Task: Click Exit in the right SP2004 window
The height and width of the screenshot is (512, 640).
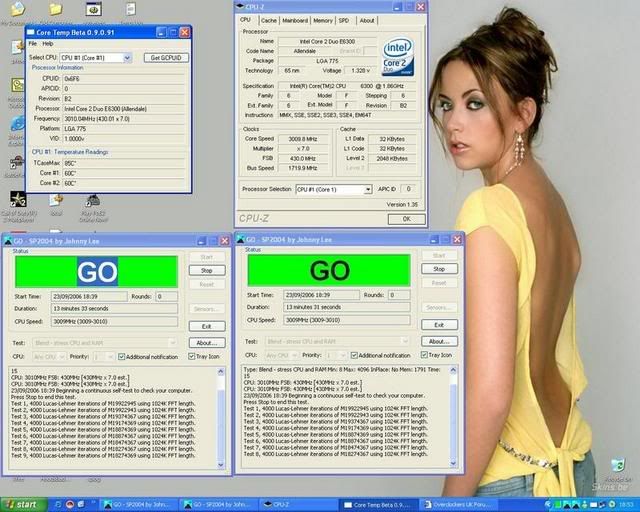Action: click(x=439, y=325)
